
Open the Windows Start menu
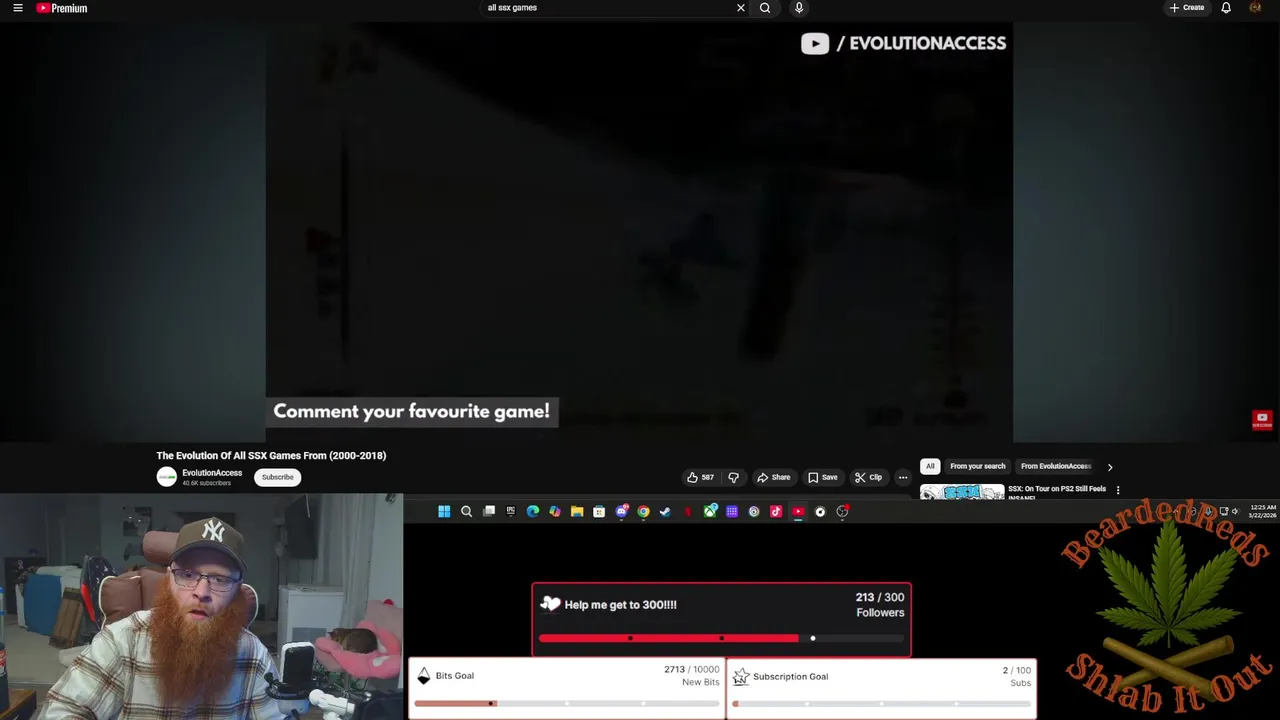click(444, 512)
